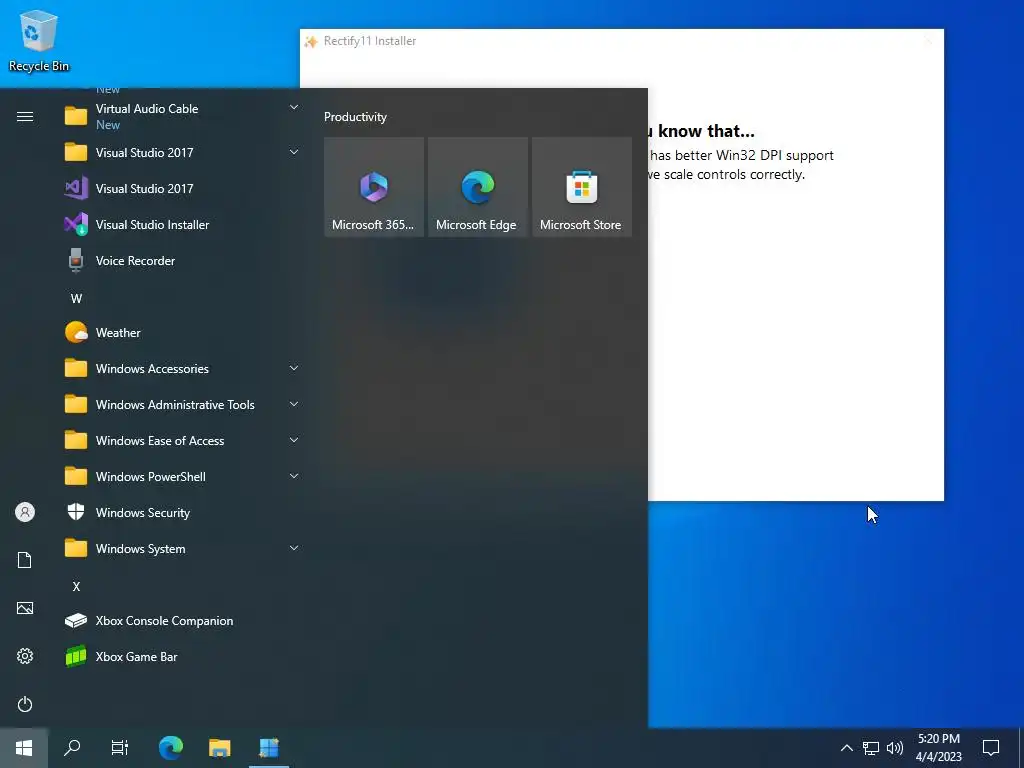Screen dimensions: 1024x768
Task: Expand the Windows Accessories chevron
Action: point(294,368)
